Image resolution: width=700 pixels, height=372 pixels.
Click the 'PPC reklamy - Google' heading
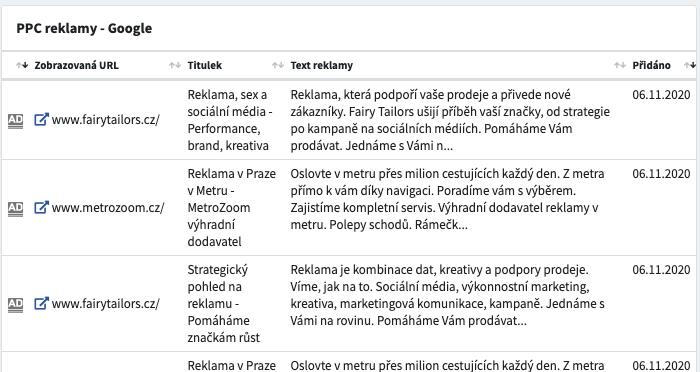84,29
